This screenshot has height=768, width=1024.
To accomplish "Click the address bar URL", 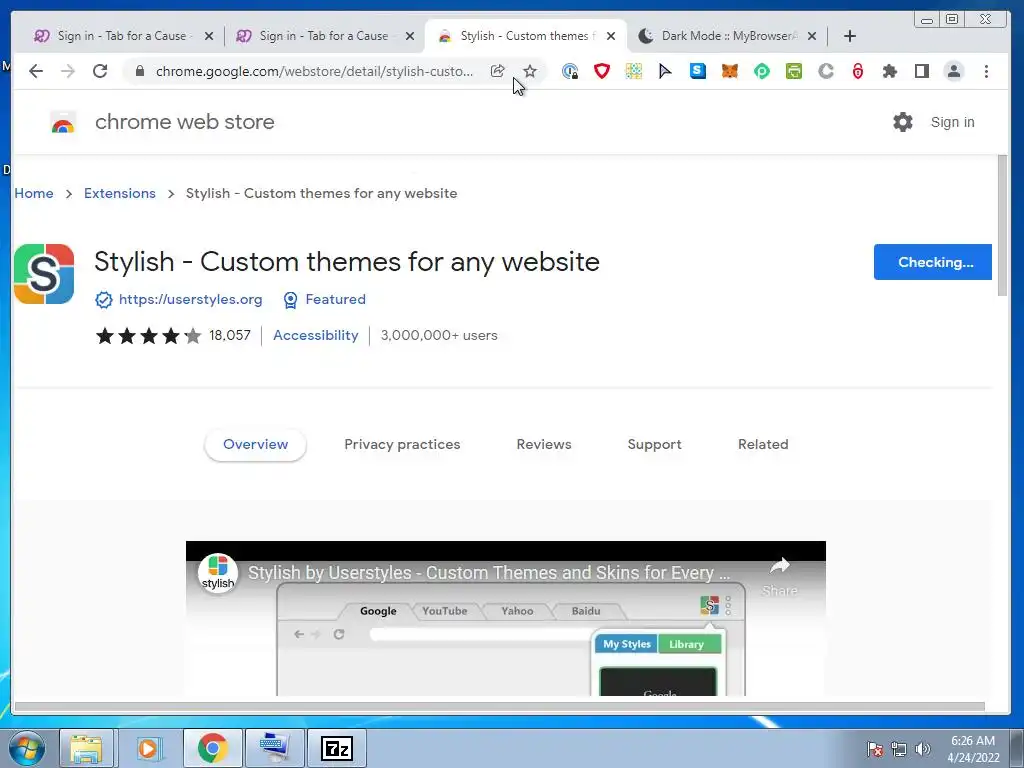I will pyautogui.click(x=314, y=71).
